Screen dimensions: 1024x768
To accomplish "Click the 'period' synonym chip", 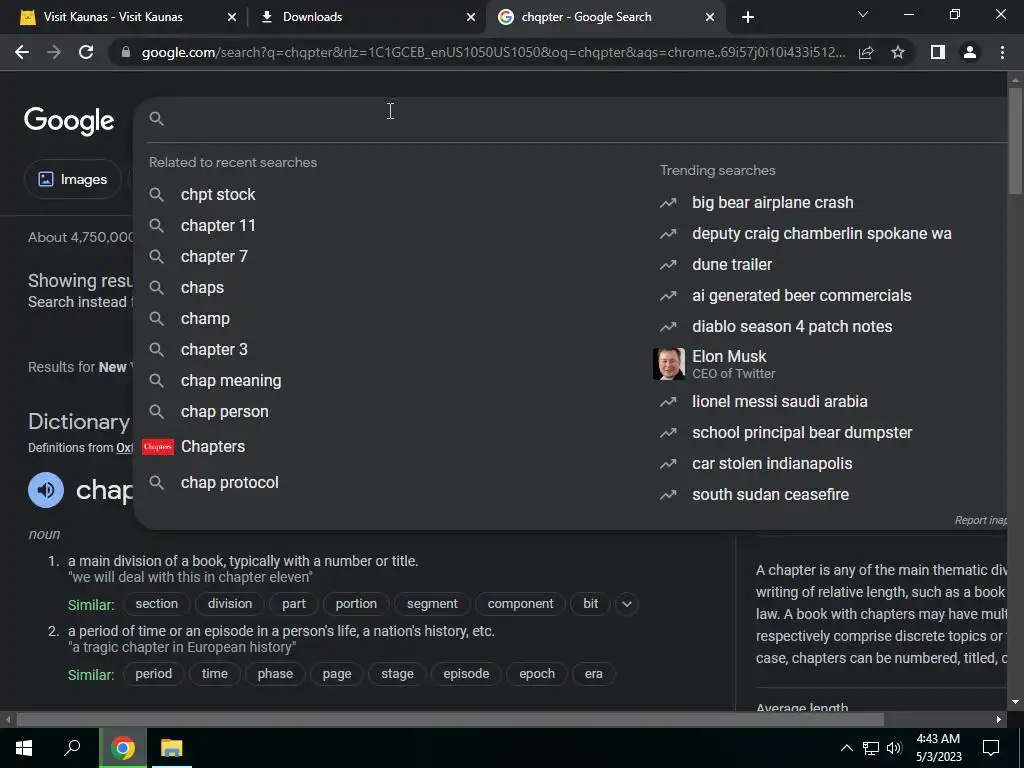I will 153,674.
